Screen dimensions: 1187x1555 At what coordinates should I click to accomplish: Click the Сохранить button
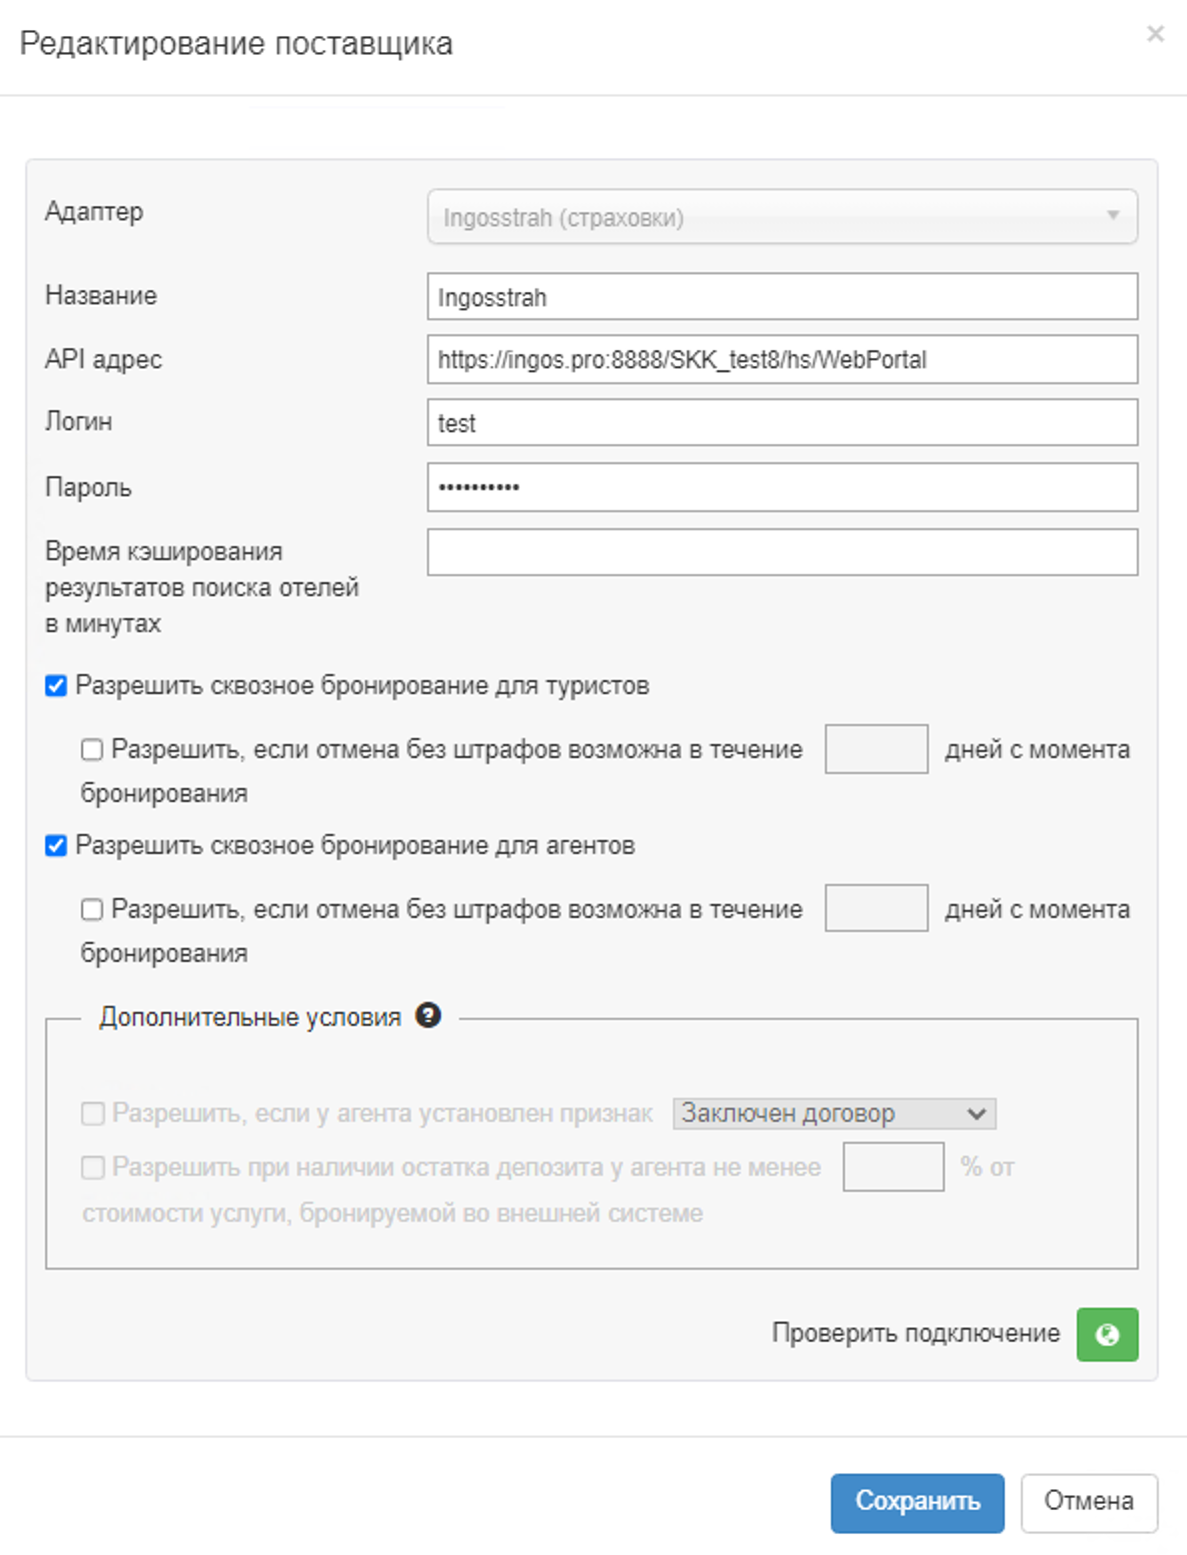[x=916, y=1502]
